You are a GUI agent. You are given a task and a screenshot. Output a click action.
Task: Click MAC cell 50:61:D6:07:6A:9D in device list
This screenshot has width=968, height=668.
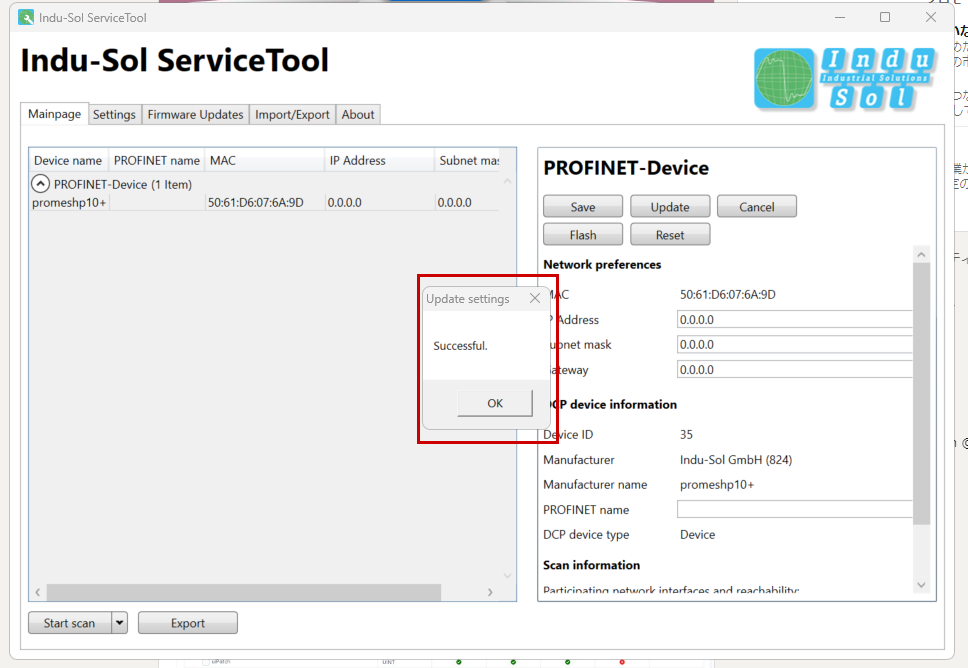256,202
